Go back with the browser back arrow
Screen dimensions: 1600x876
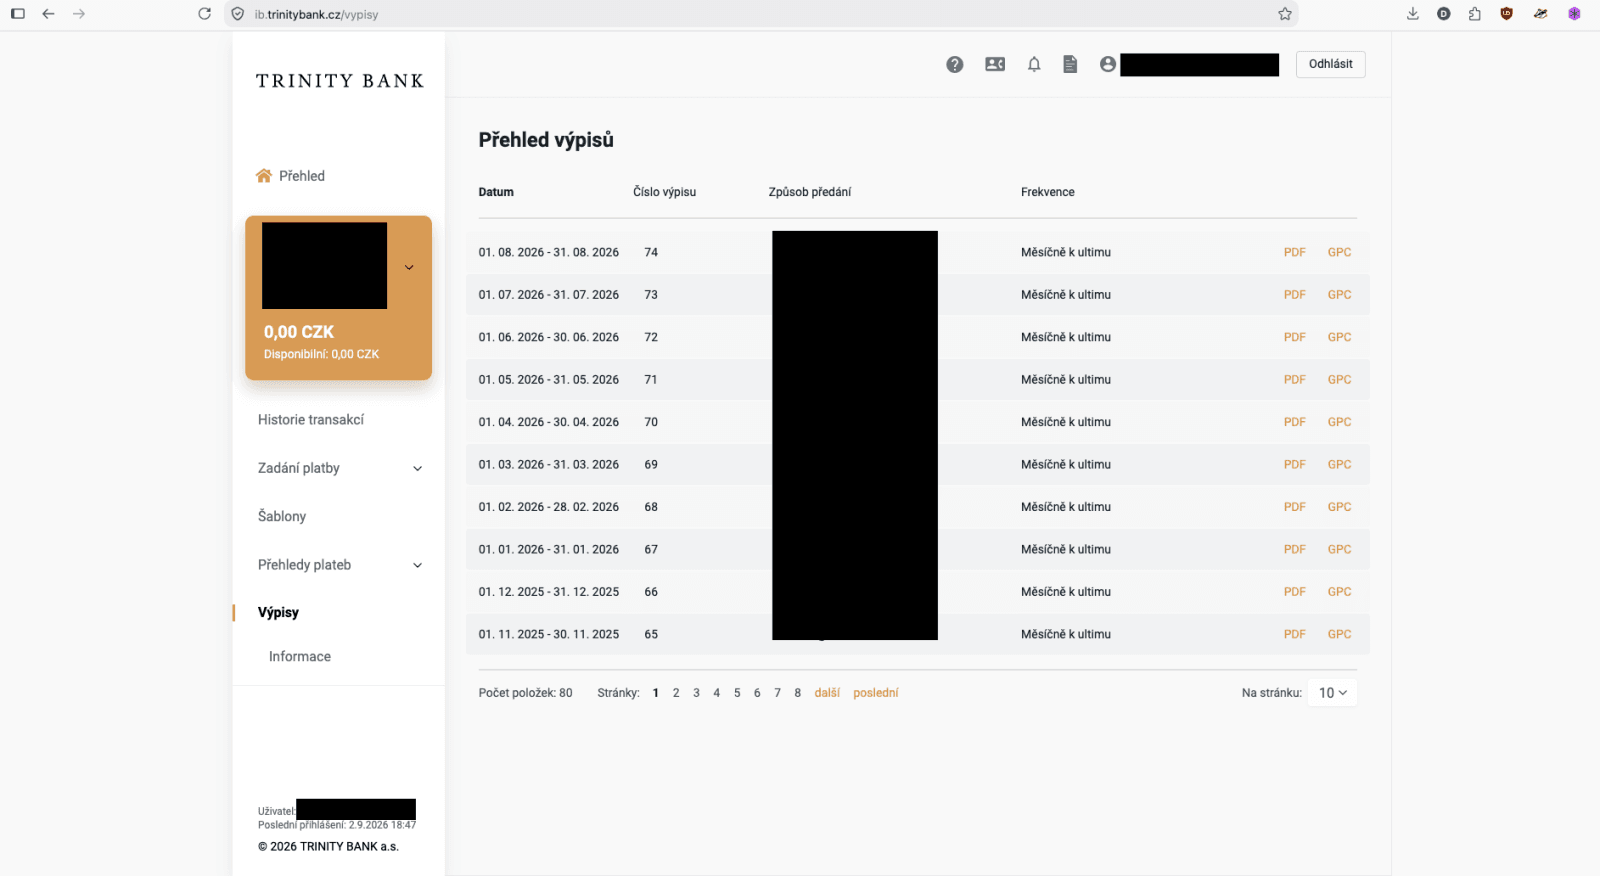tap(48, 14)
